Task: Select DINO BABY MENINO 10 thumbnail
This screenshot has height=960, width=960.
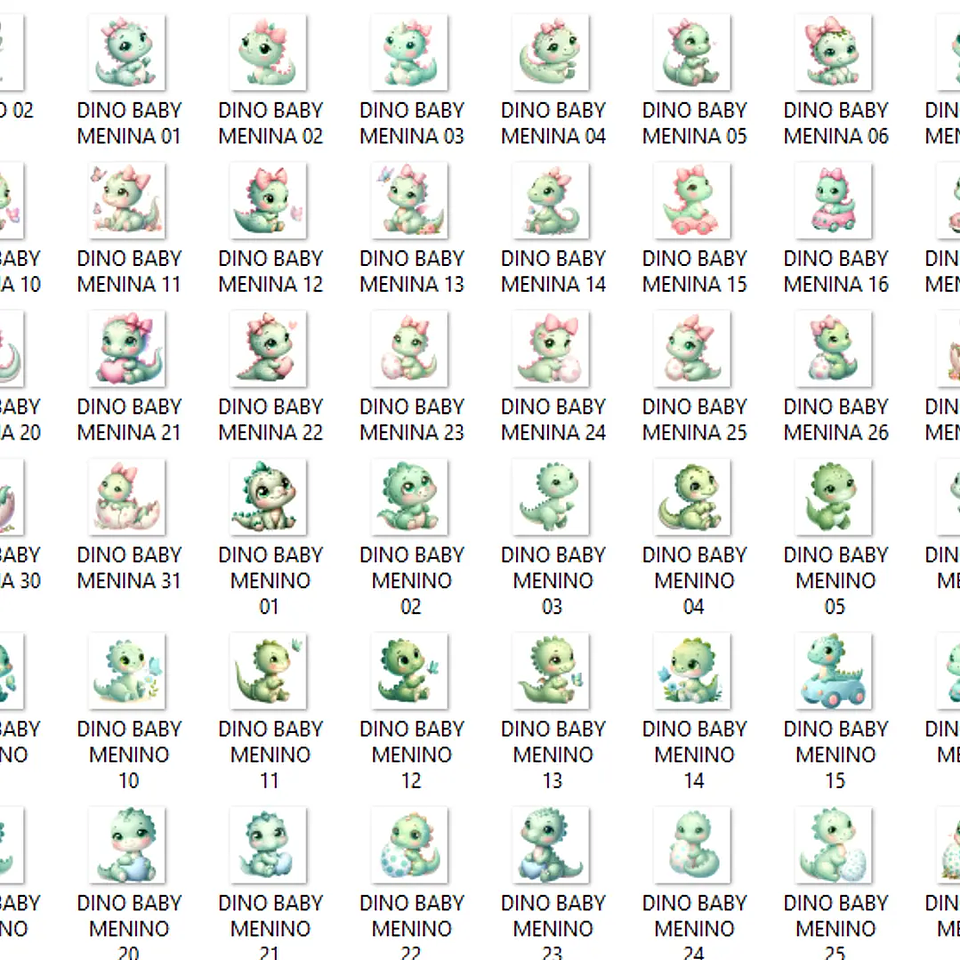Action: pyautogui.click(x=129, y=671)
